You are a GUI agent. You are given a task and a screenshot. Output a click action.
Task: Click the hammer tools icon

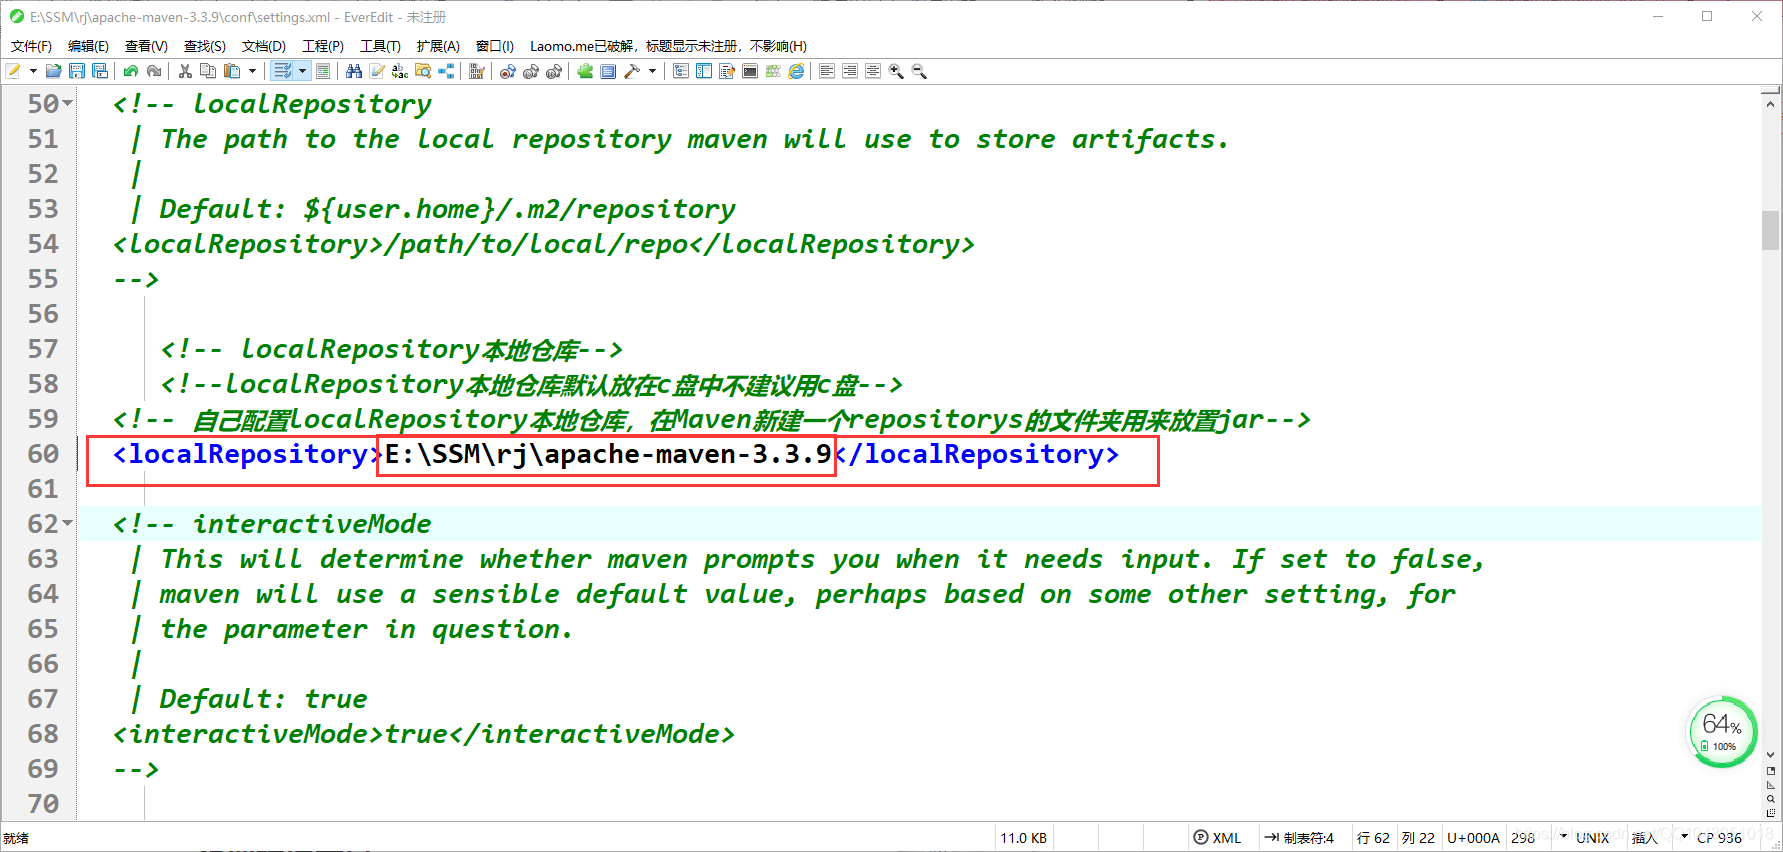[x=632, y=71]
